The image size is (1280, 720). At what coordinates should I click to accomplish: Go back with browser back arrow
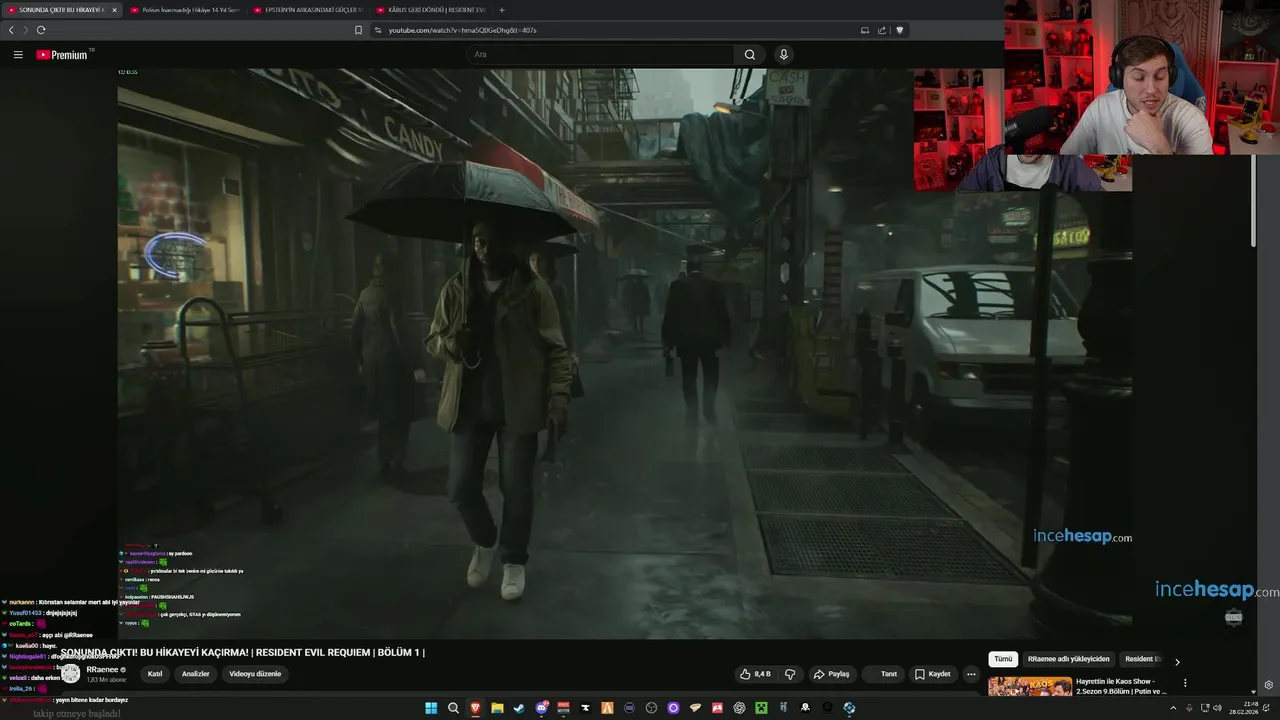pyautogui.click(x=11, y=30)
